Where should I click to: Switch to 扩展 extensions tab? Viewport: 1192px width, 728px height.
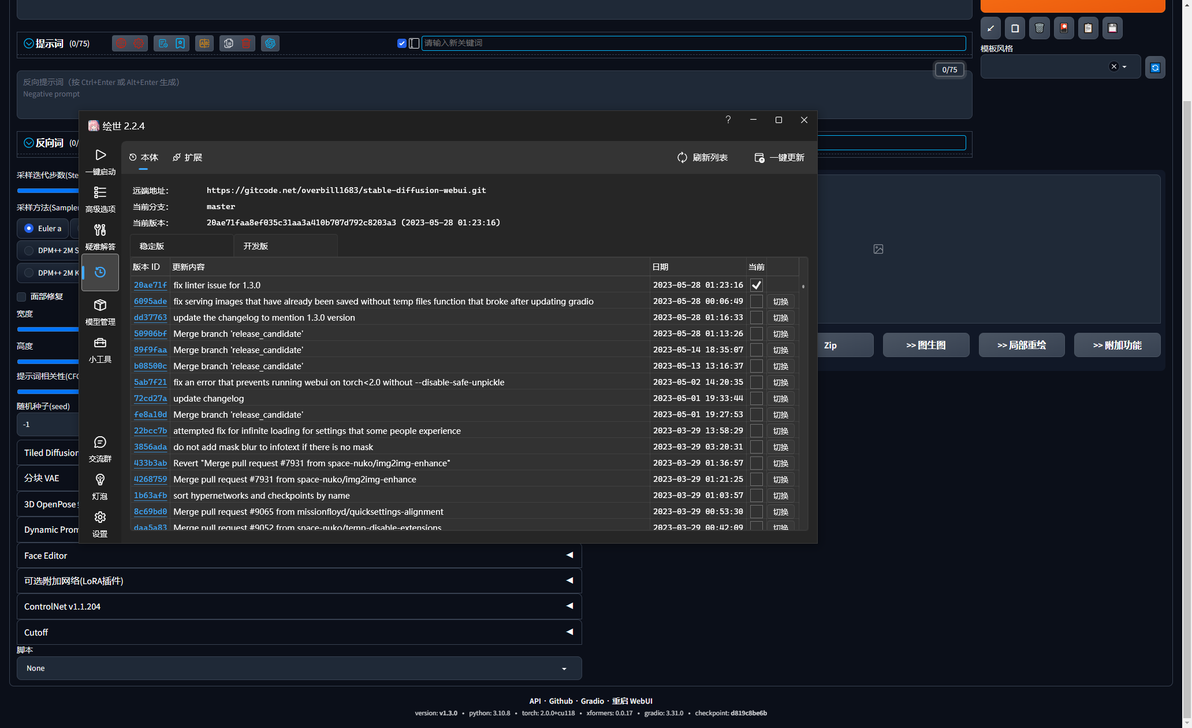tap(187, 157)
